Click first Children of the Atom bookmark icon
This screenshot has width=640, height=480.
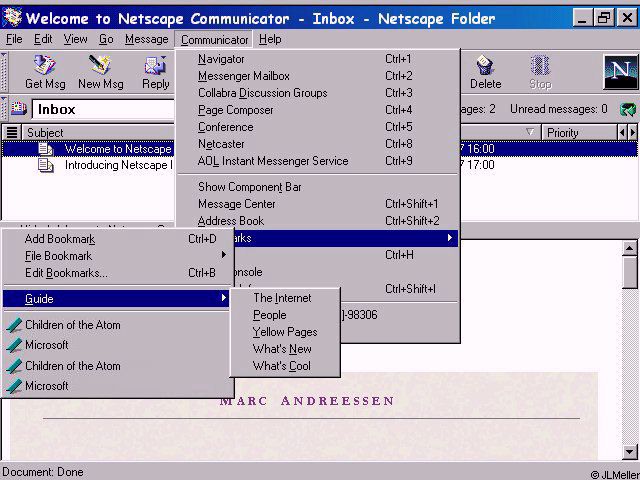click(14, 325)
